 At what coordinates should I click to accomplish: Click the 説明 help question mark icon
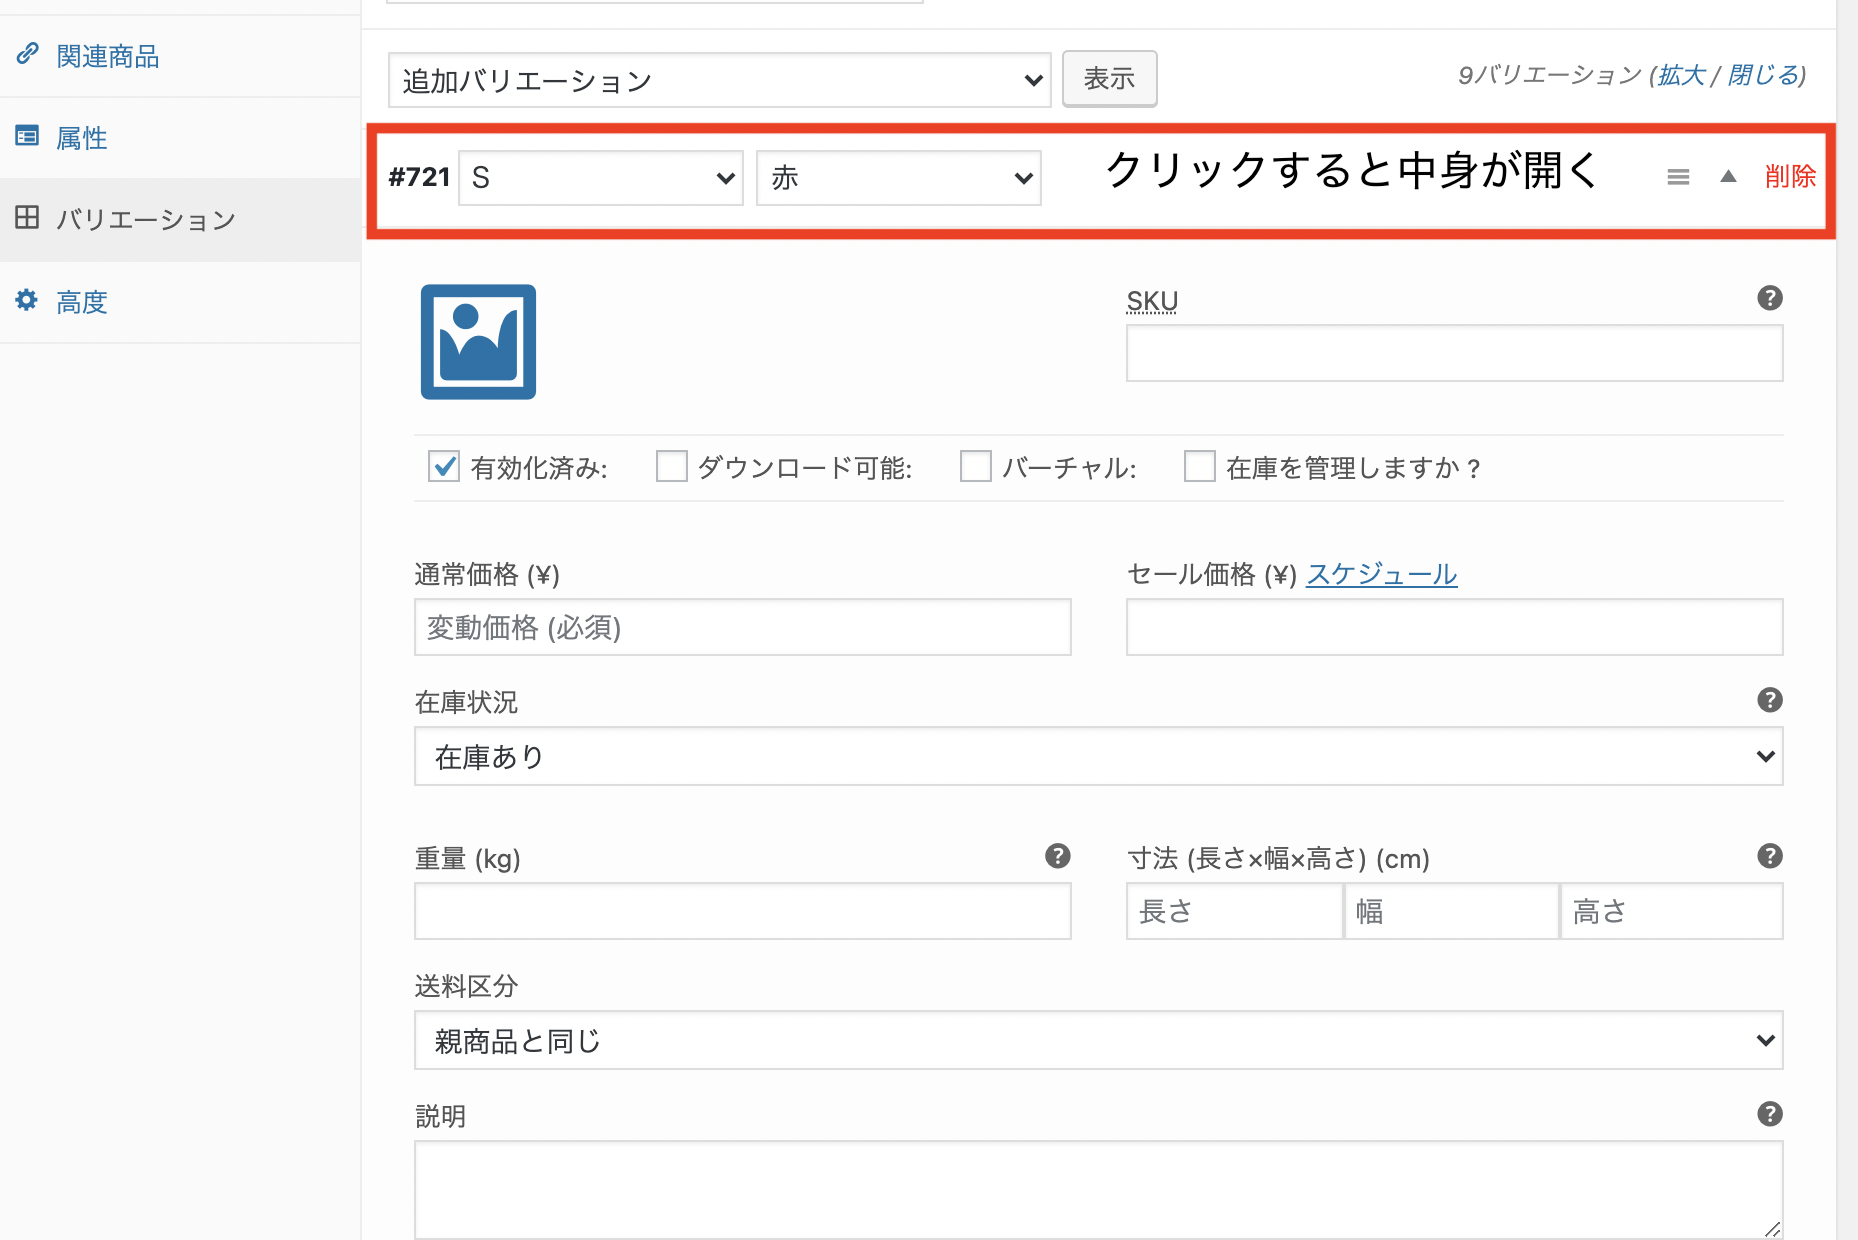point(1769,1114)
